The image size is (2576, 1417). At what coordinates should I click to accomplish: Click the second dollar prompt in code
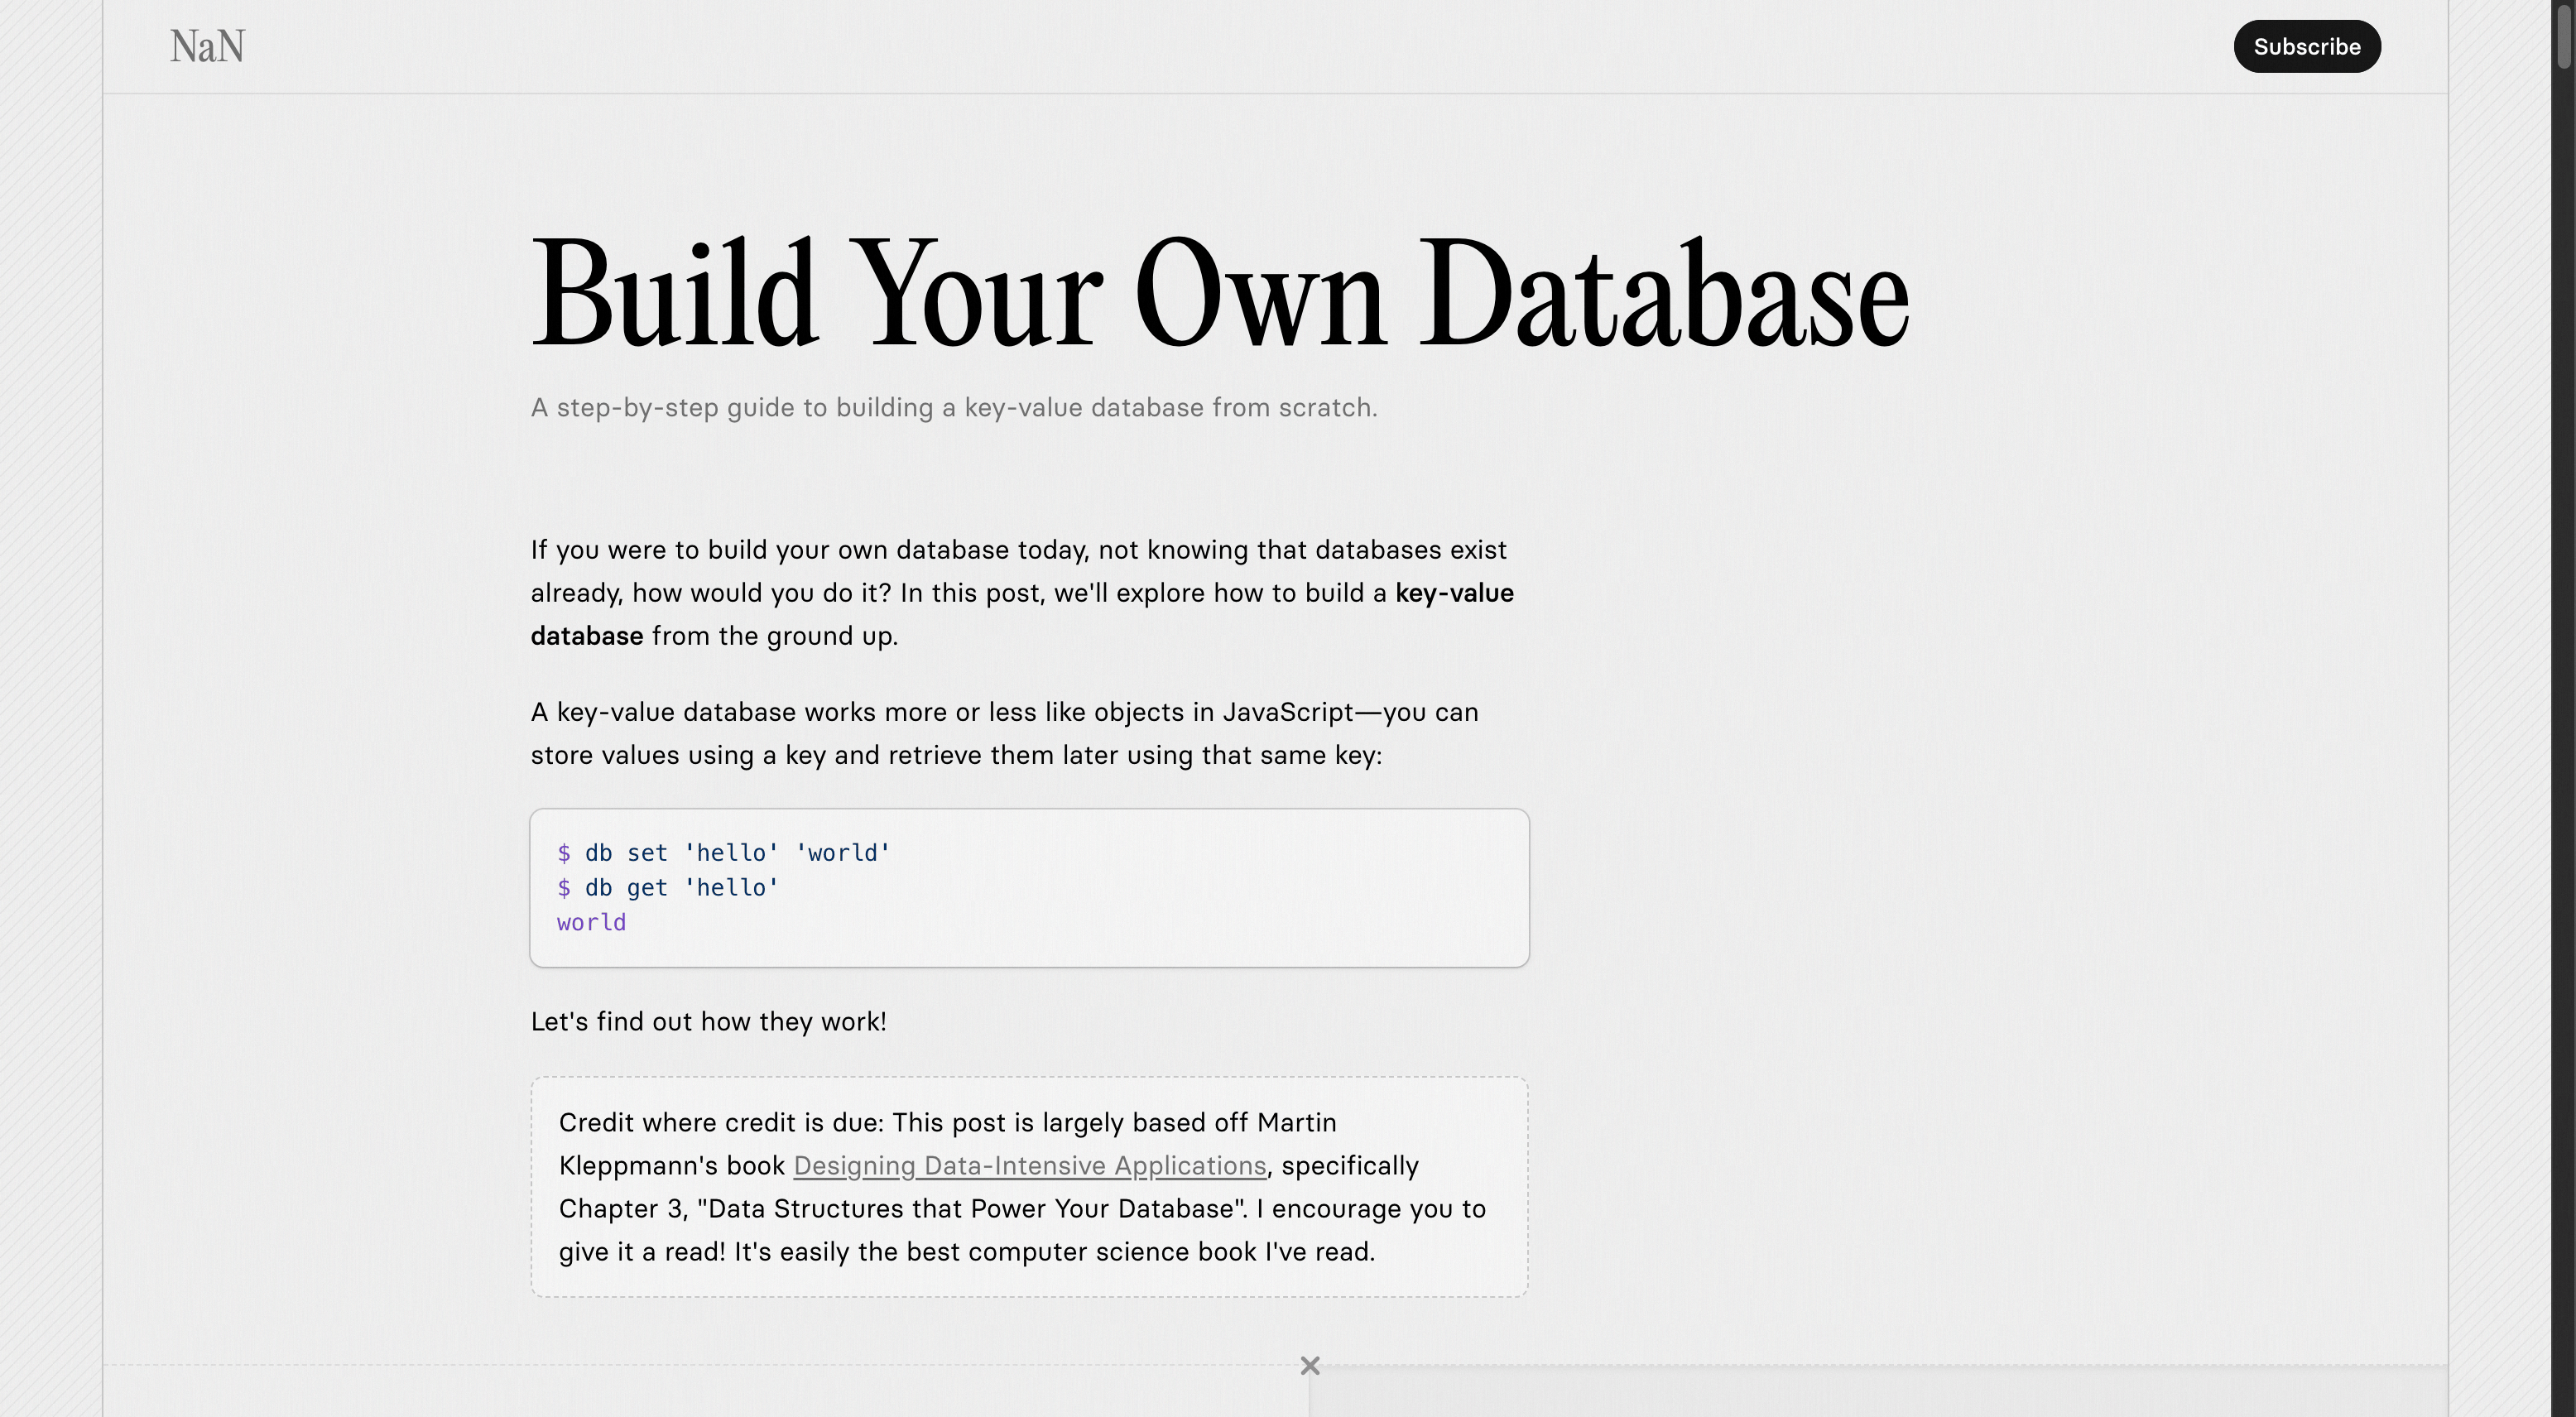coord(564,888)
